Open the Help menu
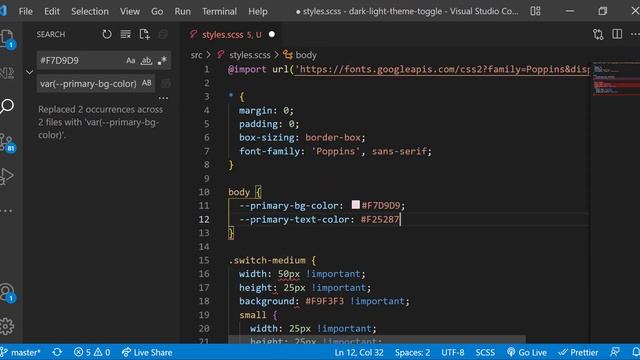 tap(258, 11)
